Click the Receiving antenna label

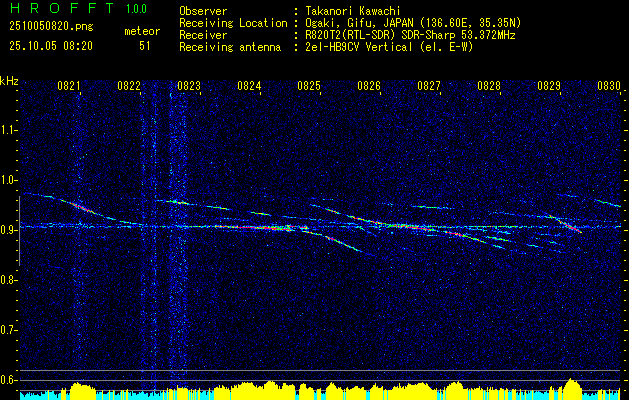point(230,47)
